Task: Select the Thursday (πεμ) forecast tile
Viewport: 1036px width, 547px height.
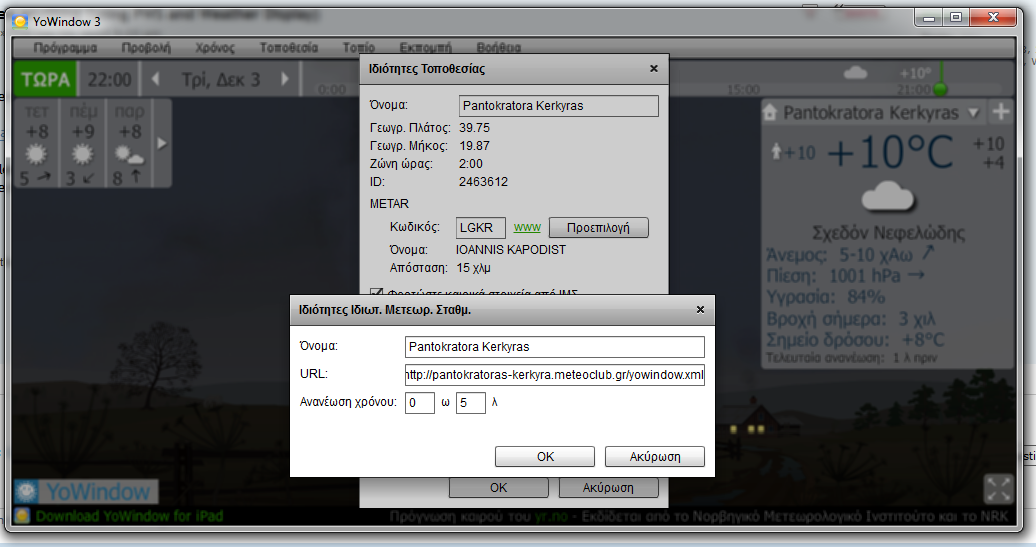Action: (83, 143)
